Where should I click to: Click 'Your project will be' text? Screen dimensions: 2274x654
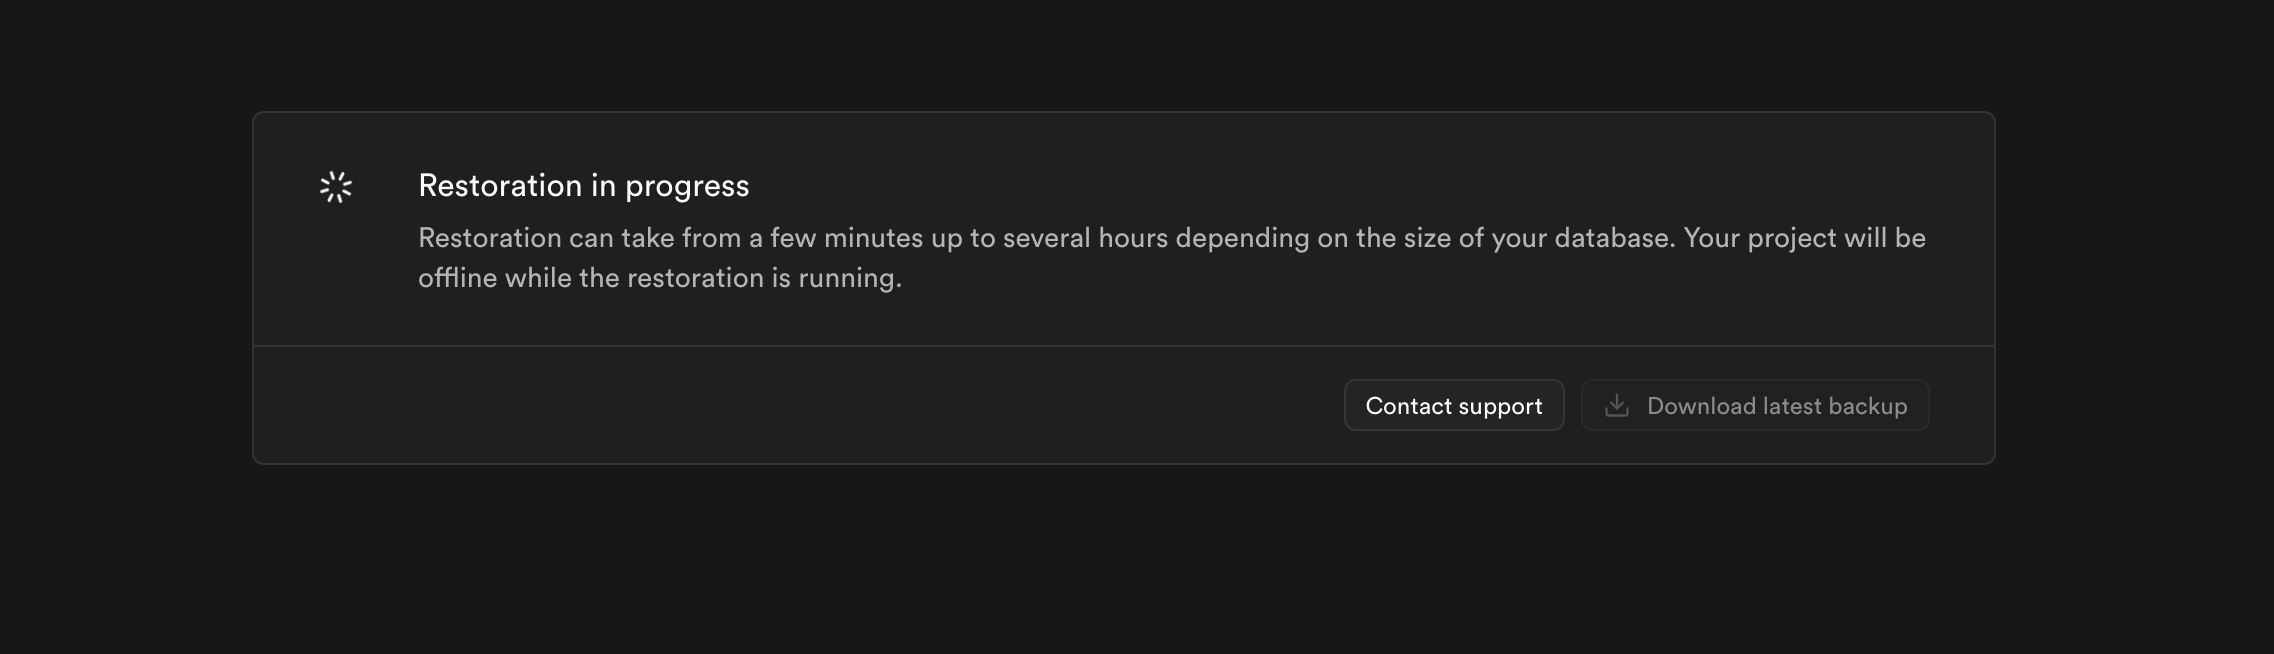coord(1804,238)
